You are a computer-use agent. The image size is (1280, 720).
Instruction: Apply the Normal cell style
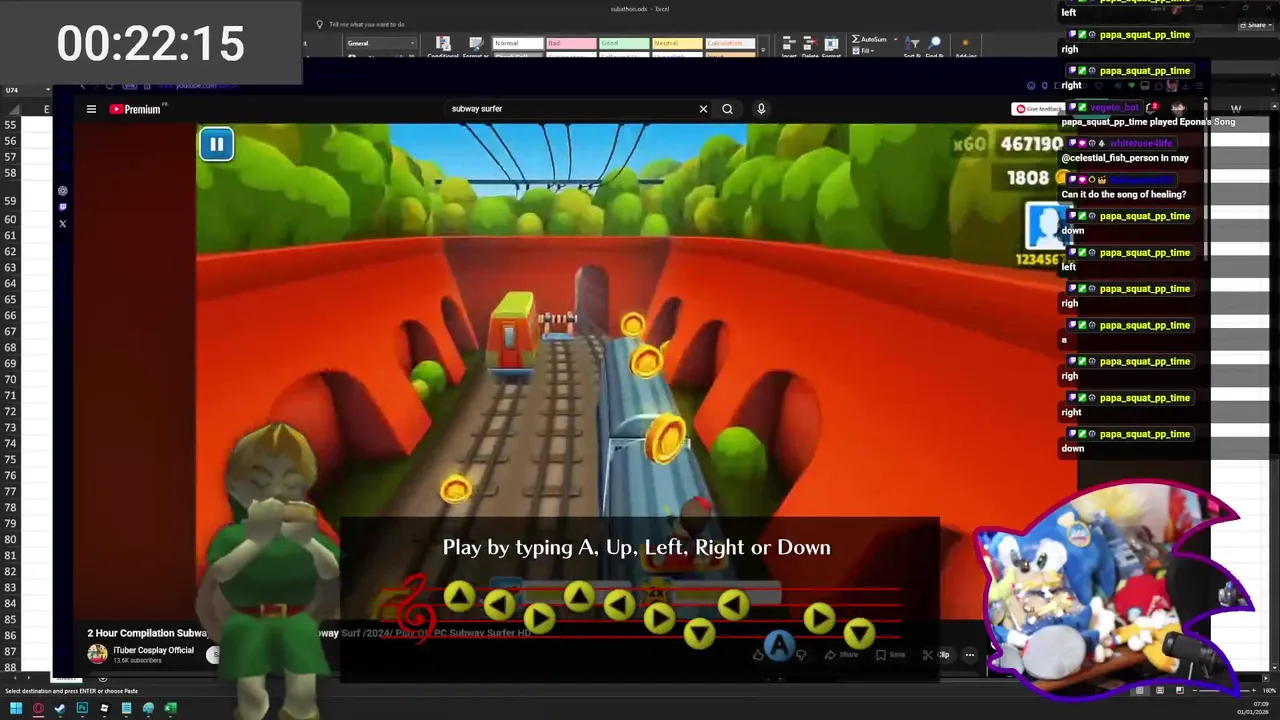(518, 43)
